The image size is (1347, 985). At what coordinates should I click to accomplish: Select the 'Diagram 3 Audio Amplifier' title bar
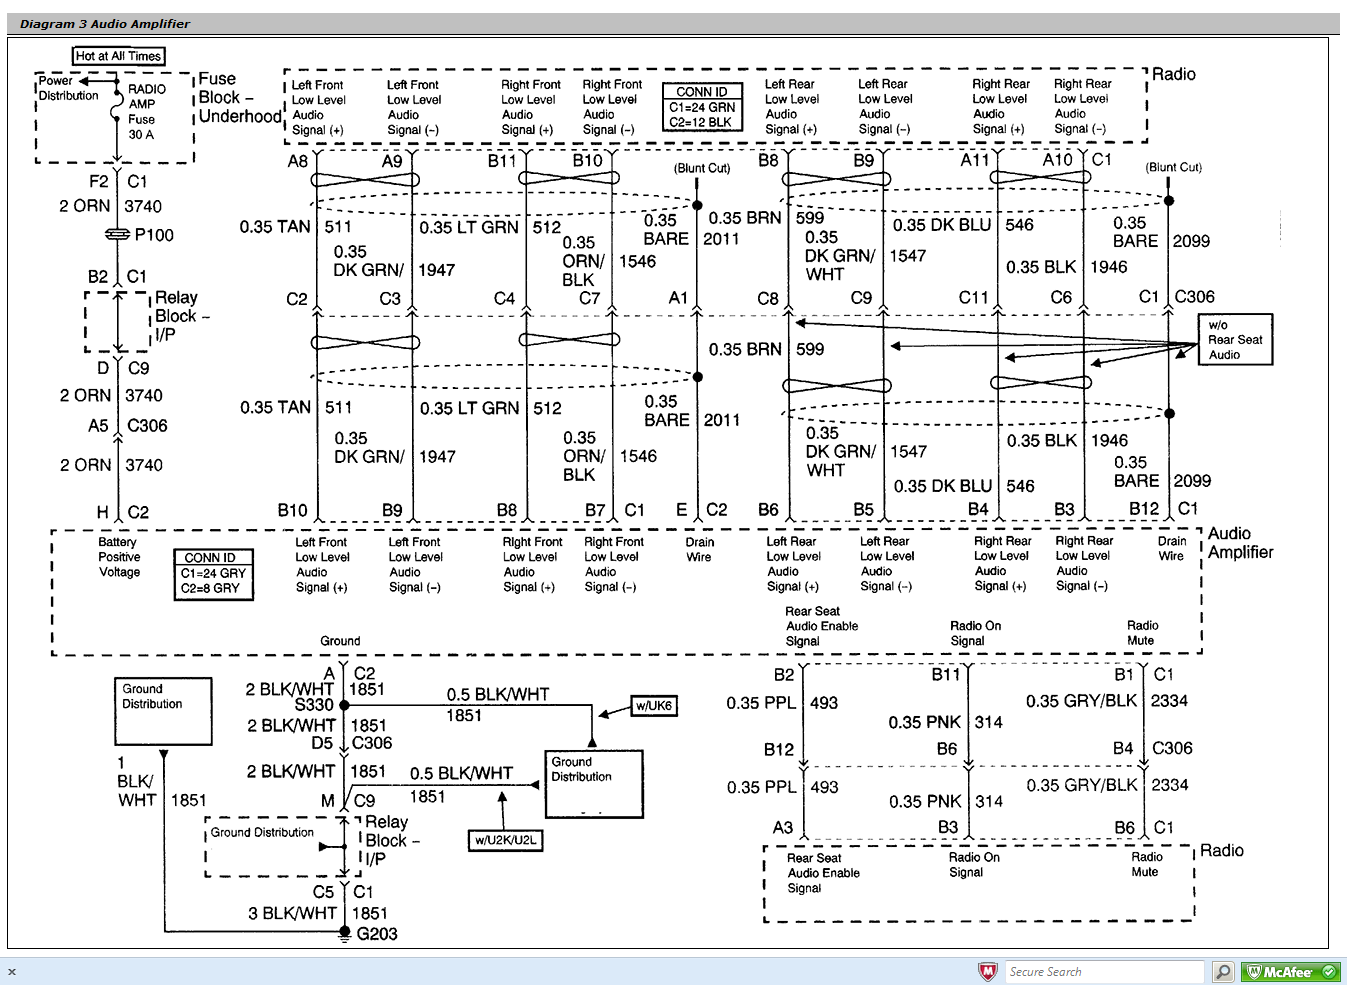coord(105,23)
